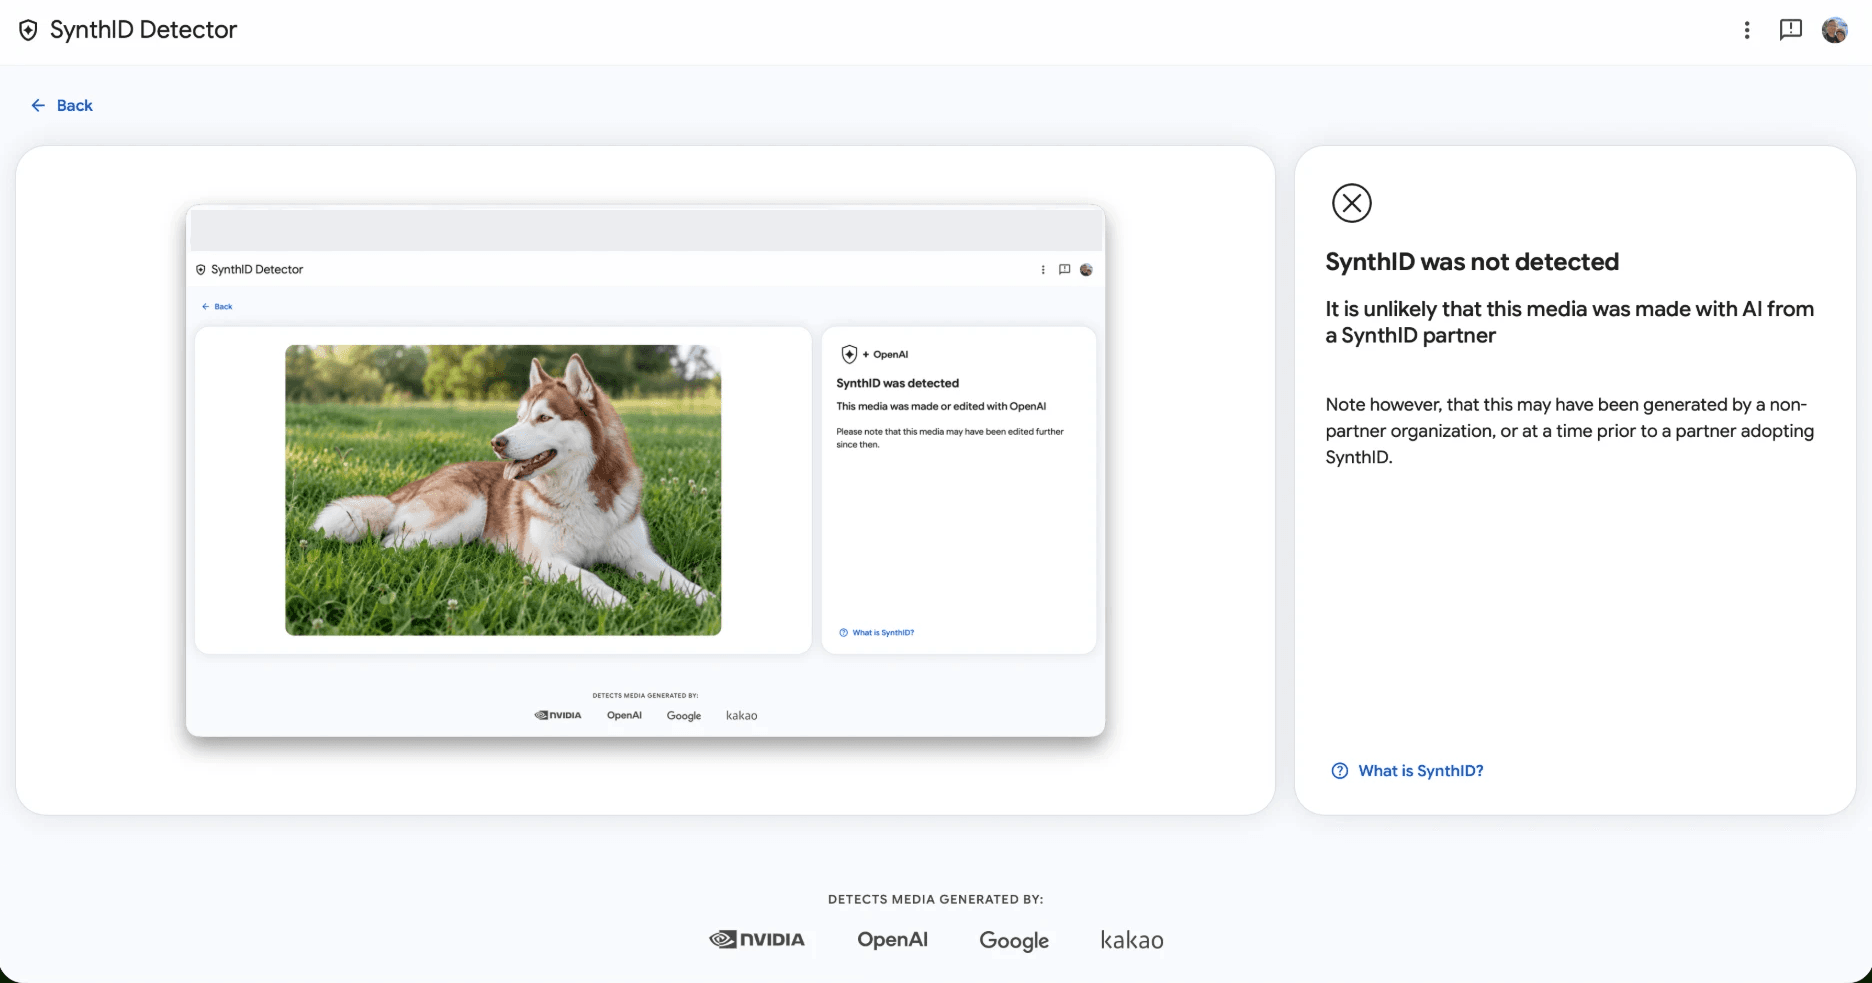The width and height of the screenshot is (1872, 983).
Task: Click the 'Note however' explanatory paragraph
Action: pyautogui.click(x=1570, y=431)
